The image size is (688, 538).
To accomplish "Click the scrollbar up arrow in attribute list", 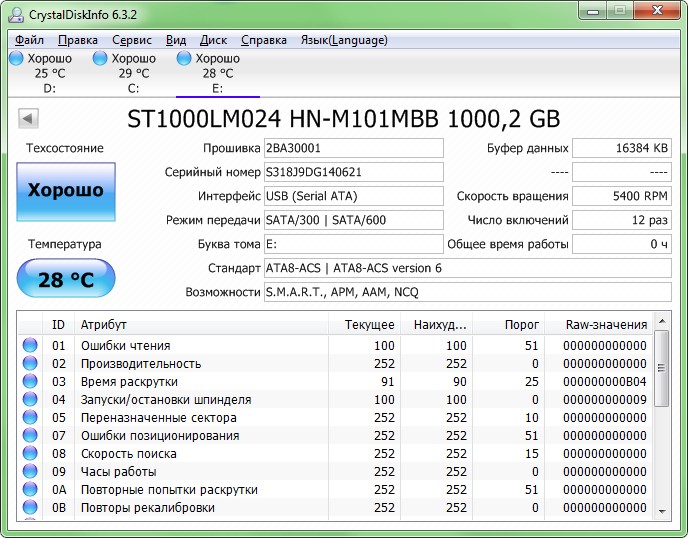I will [x=662, y=321].
